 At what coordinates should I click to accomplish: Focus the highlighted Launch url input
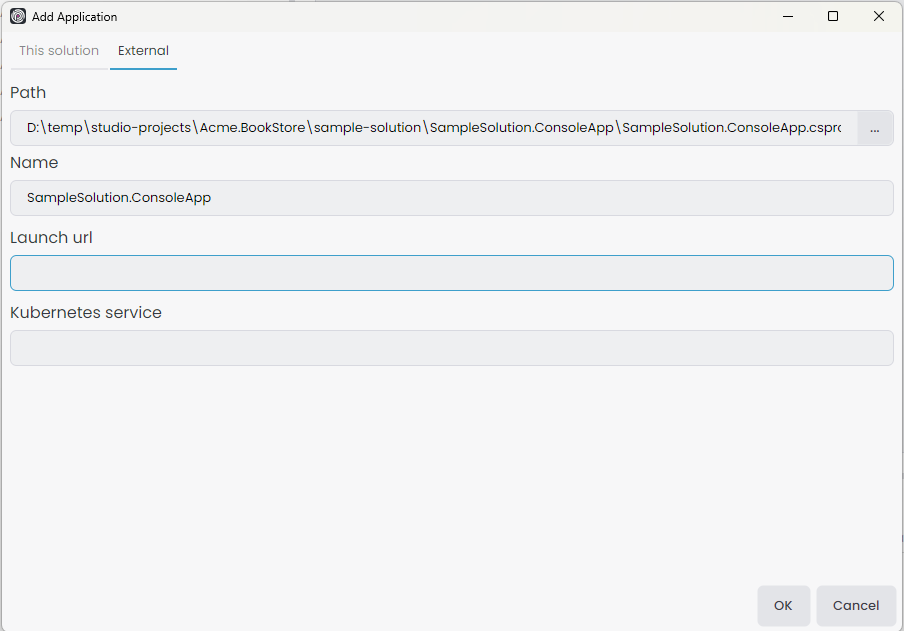click(x=450, y=272)
